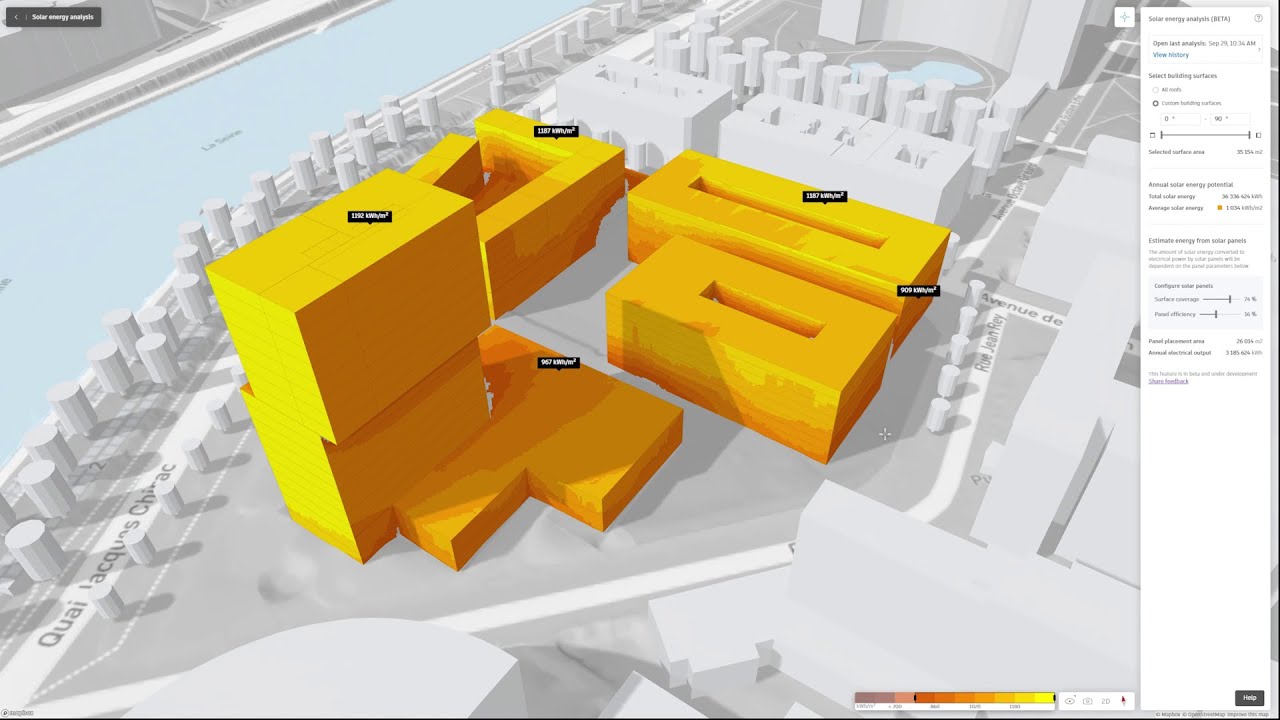The height and width of the screenshot is (720, 1280).
Task: Choose Custom building surfaces option
Action: click(1156, 103)
